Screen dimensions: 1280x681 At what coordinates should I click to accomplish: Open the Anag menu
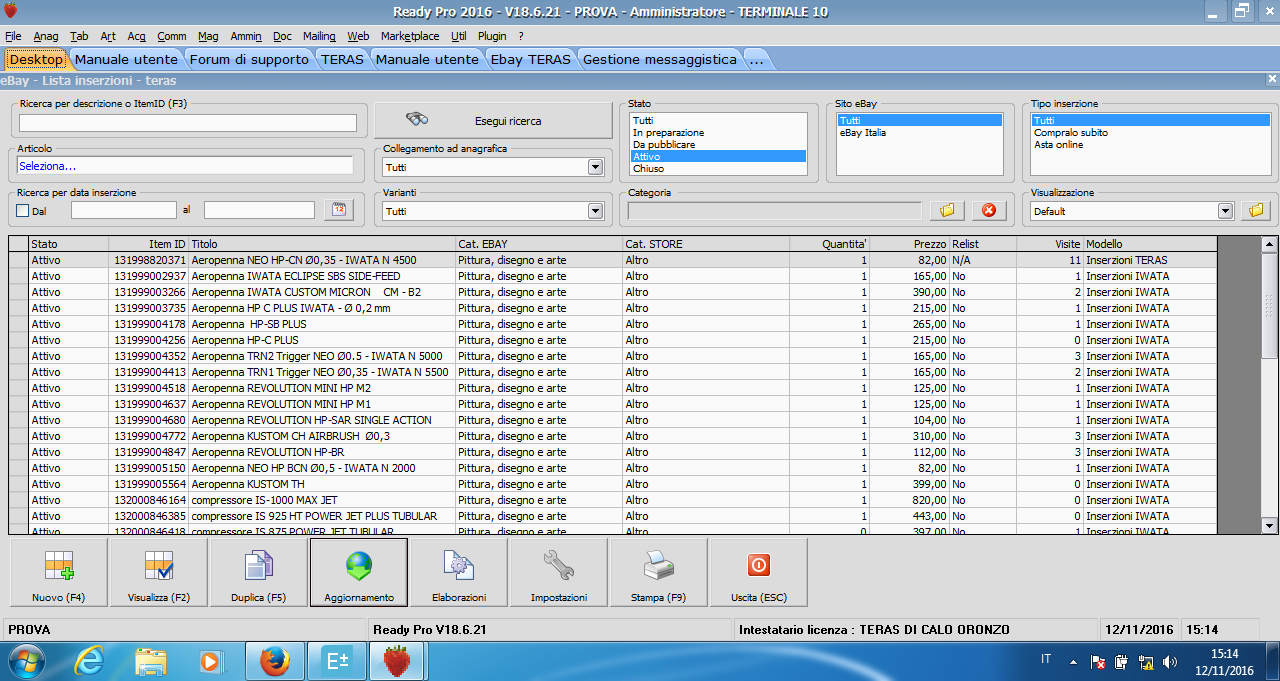[46, 36]
